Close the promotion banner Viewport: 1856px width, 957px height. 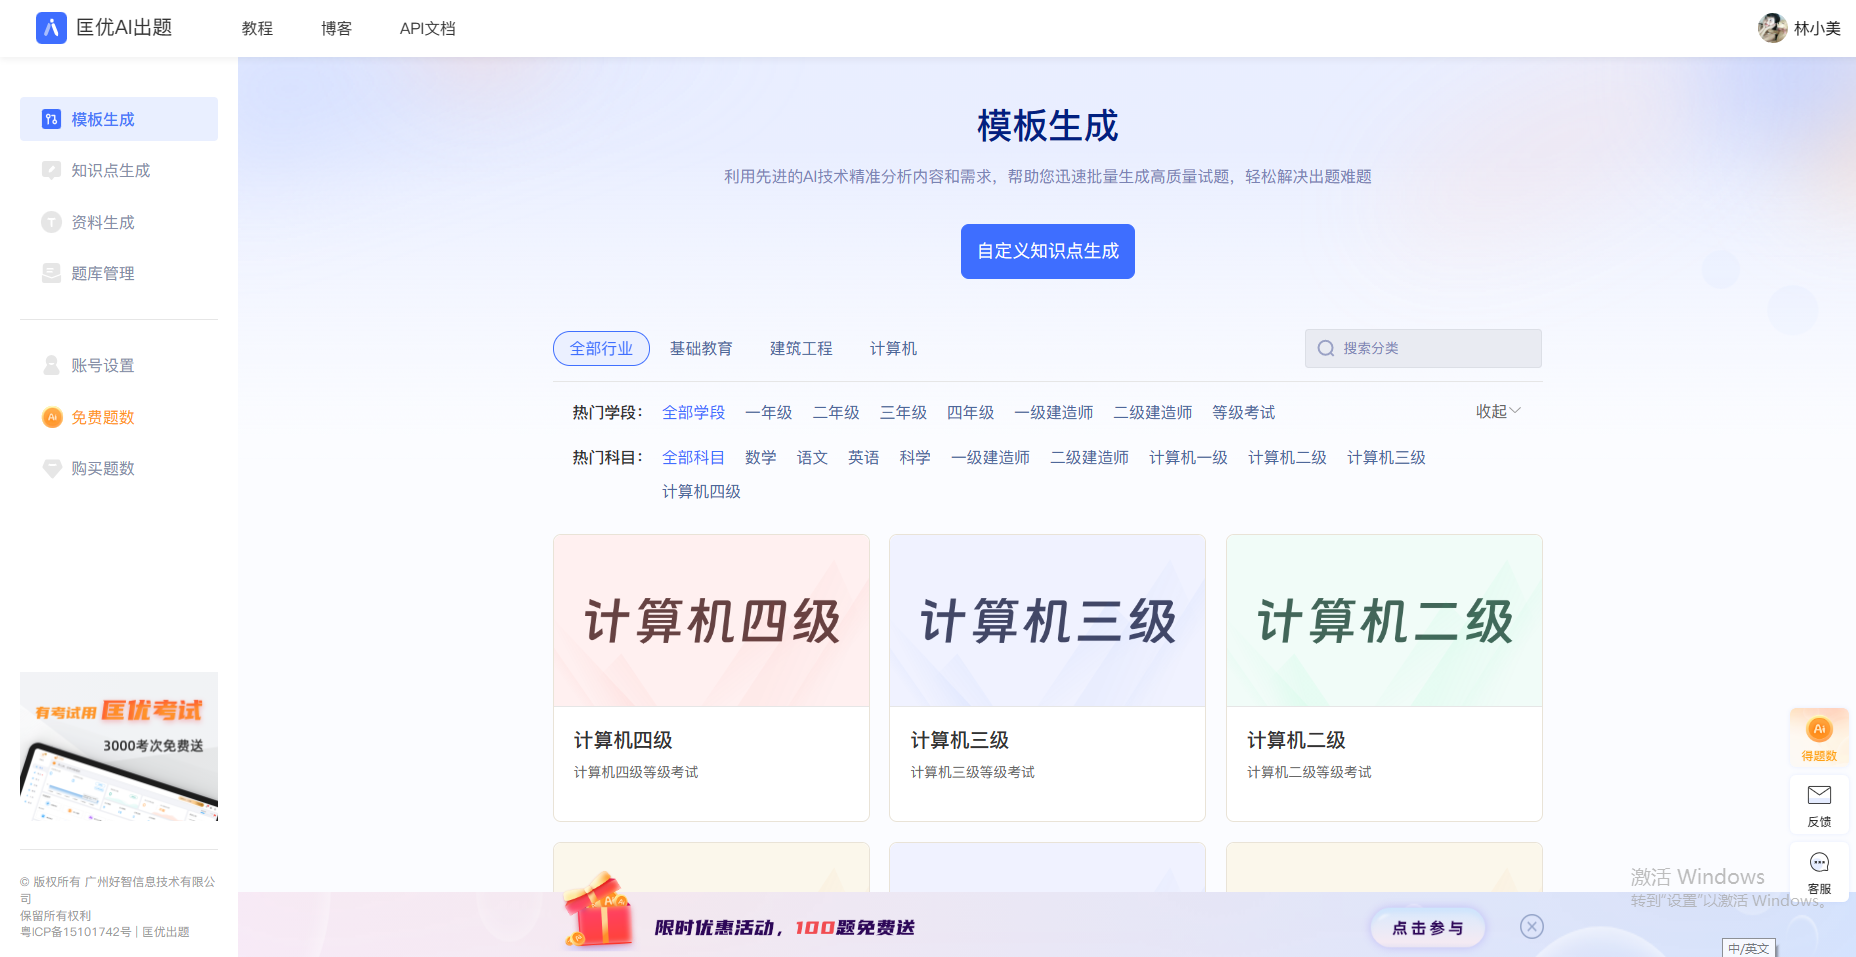click(1531, 926)
